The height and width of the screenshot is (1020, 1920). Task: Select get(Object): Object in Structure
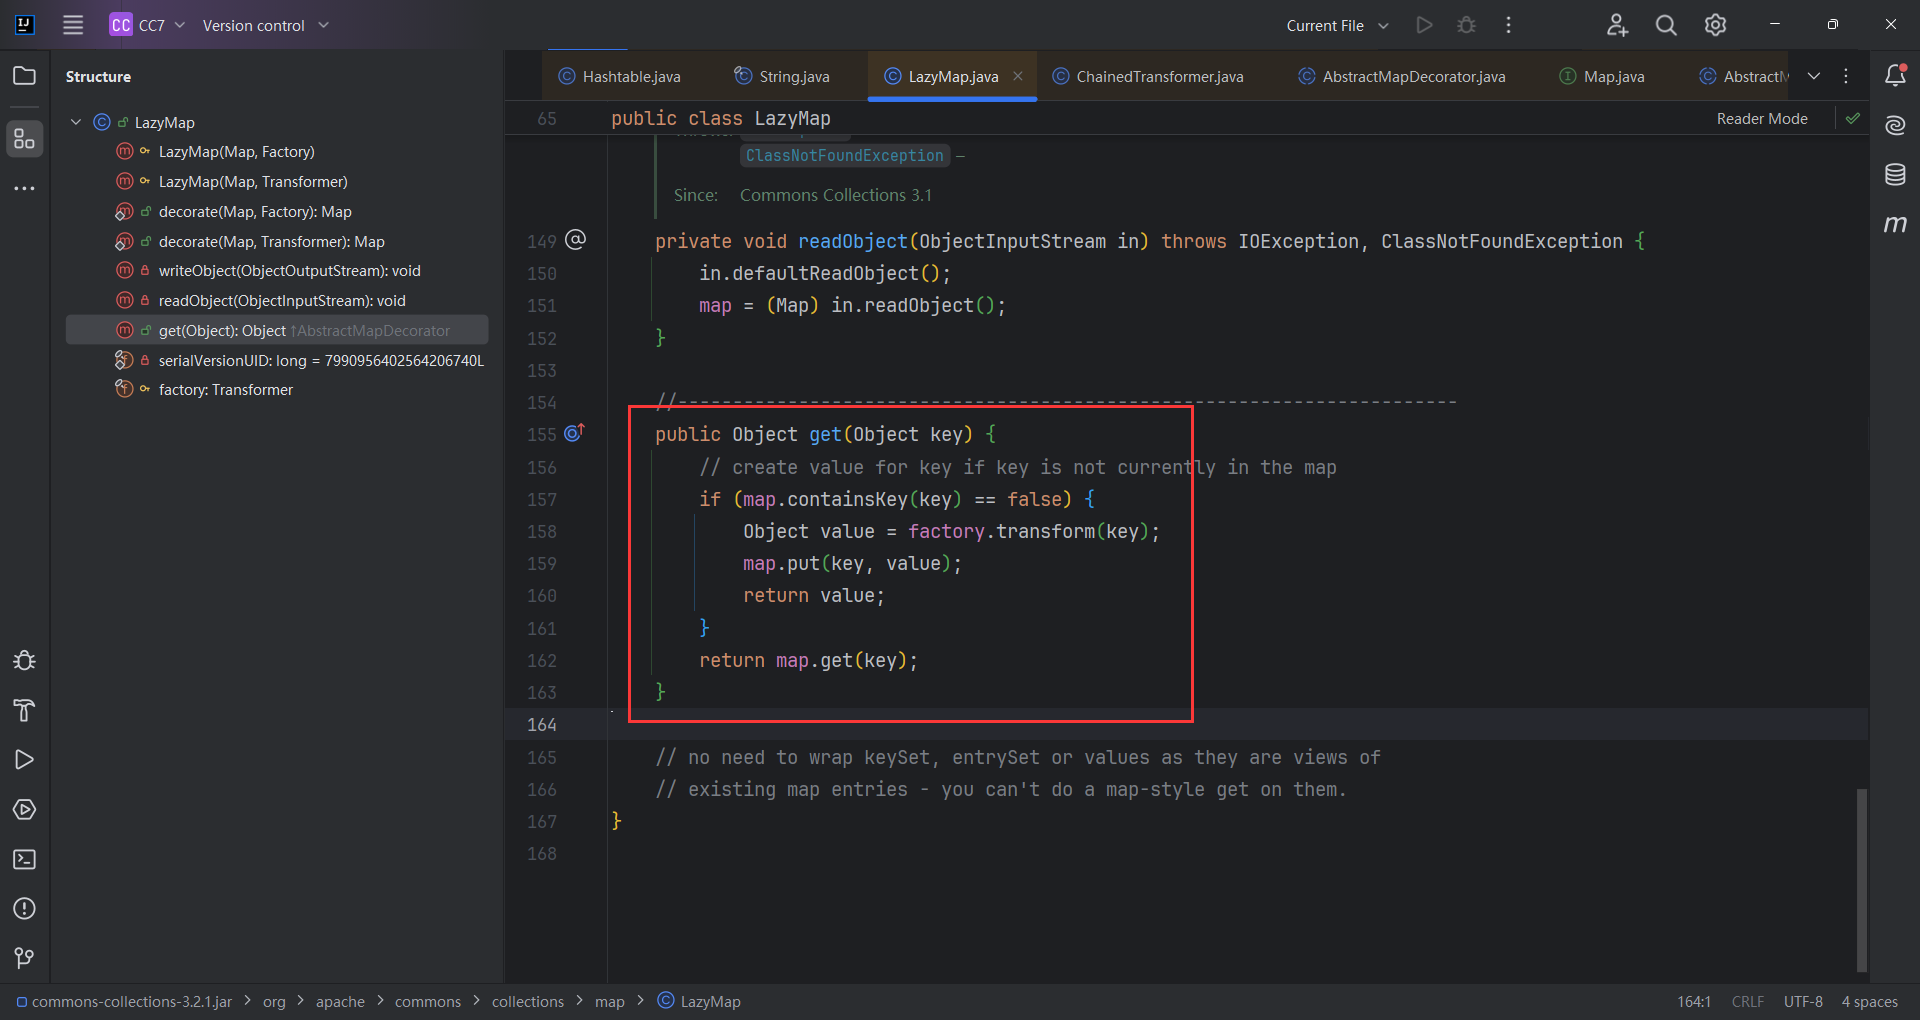tap(277, 331)
